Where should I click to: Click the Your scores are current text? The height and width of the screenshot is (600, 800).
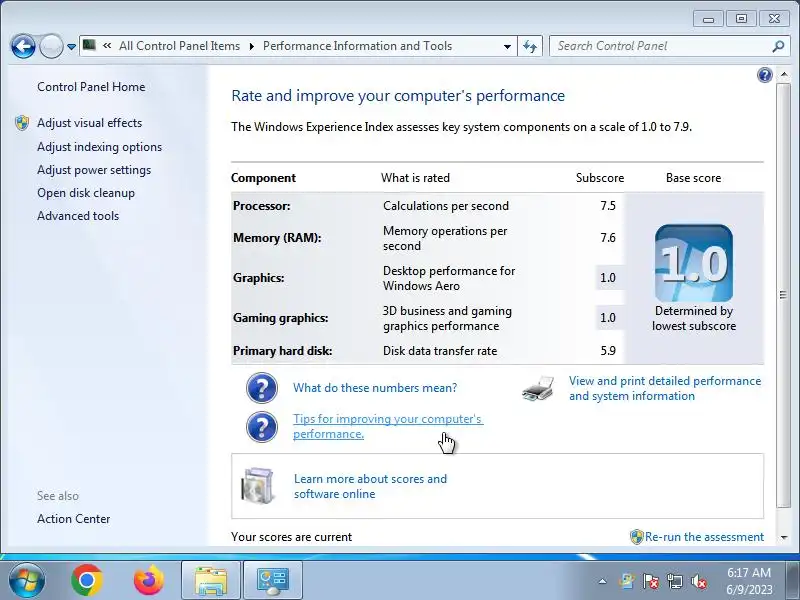pos(291,537)
